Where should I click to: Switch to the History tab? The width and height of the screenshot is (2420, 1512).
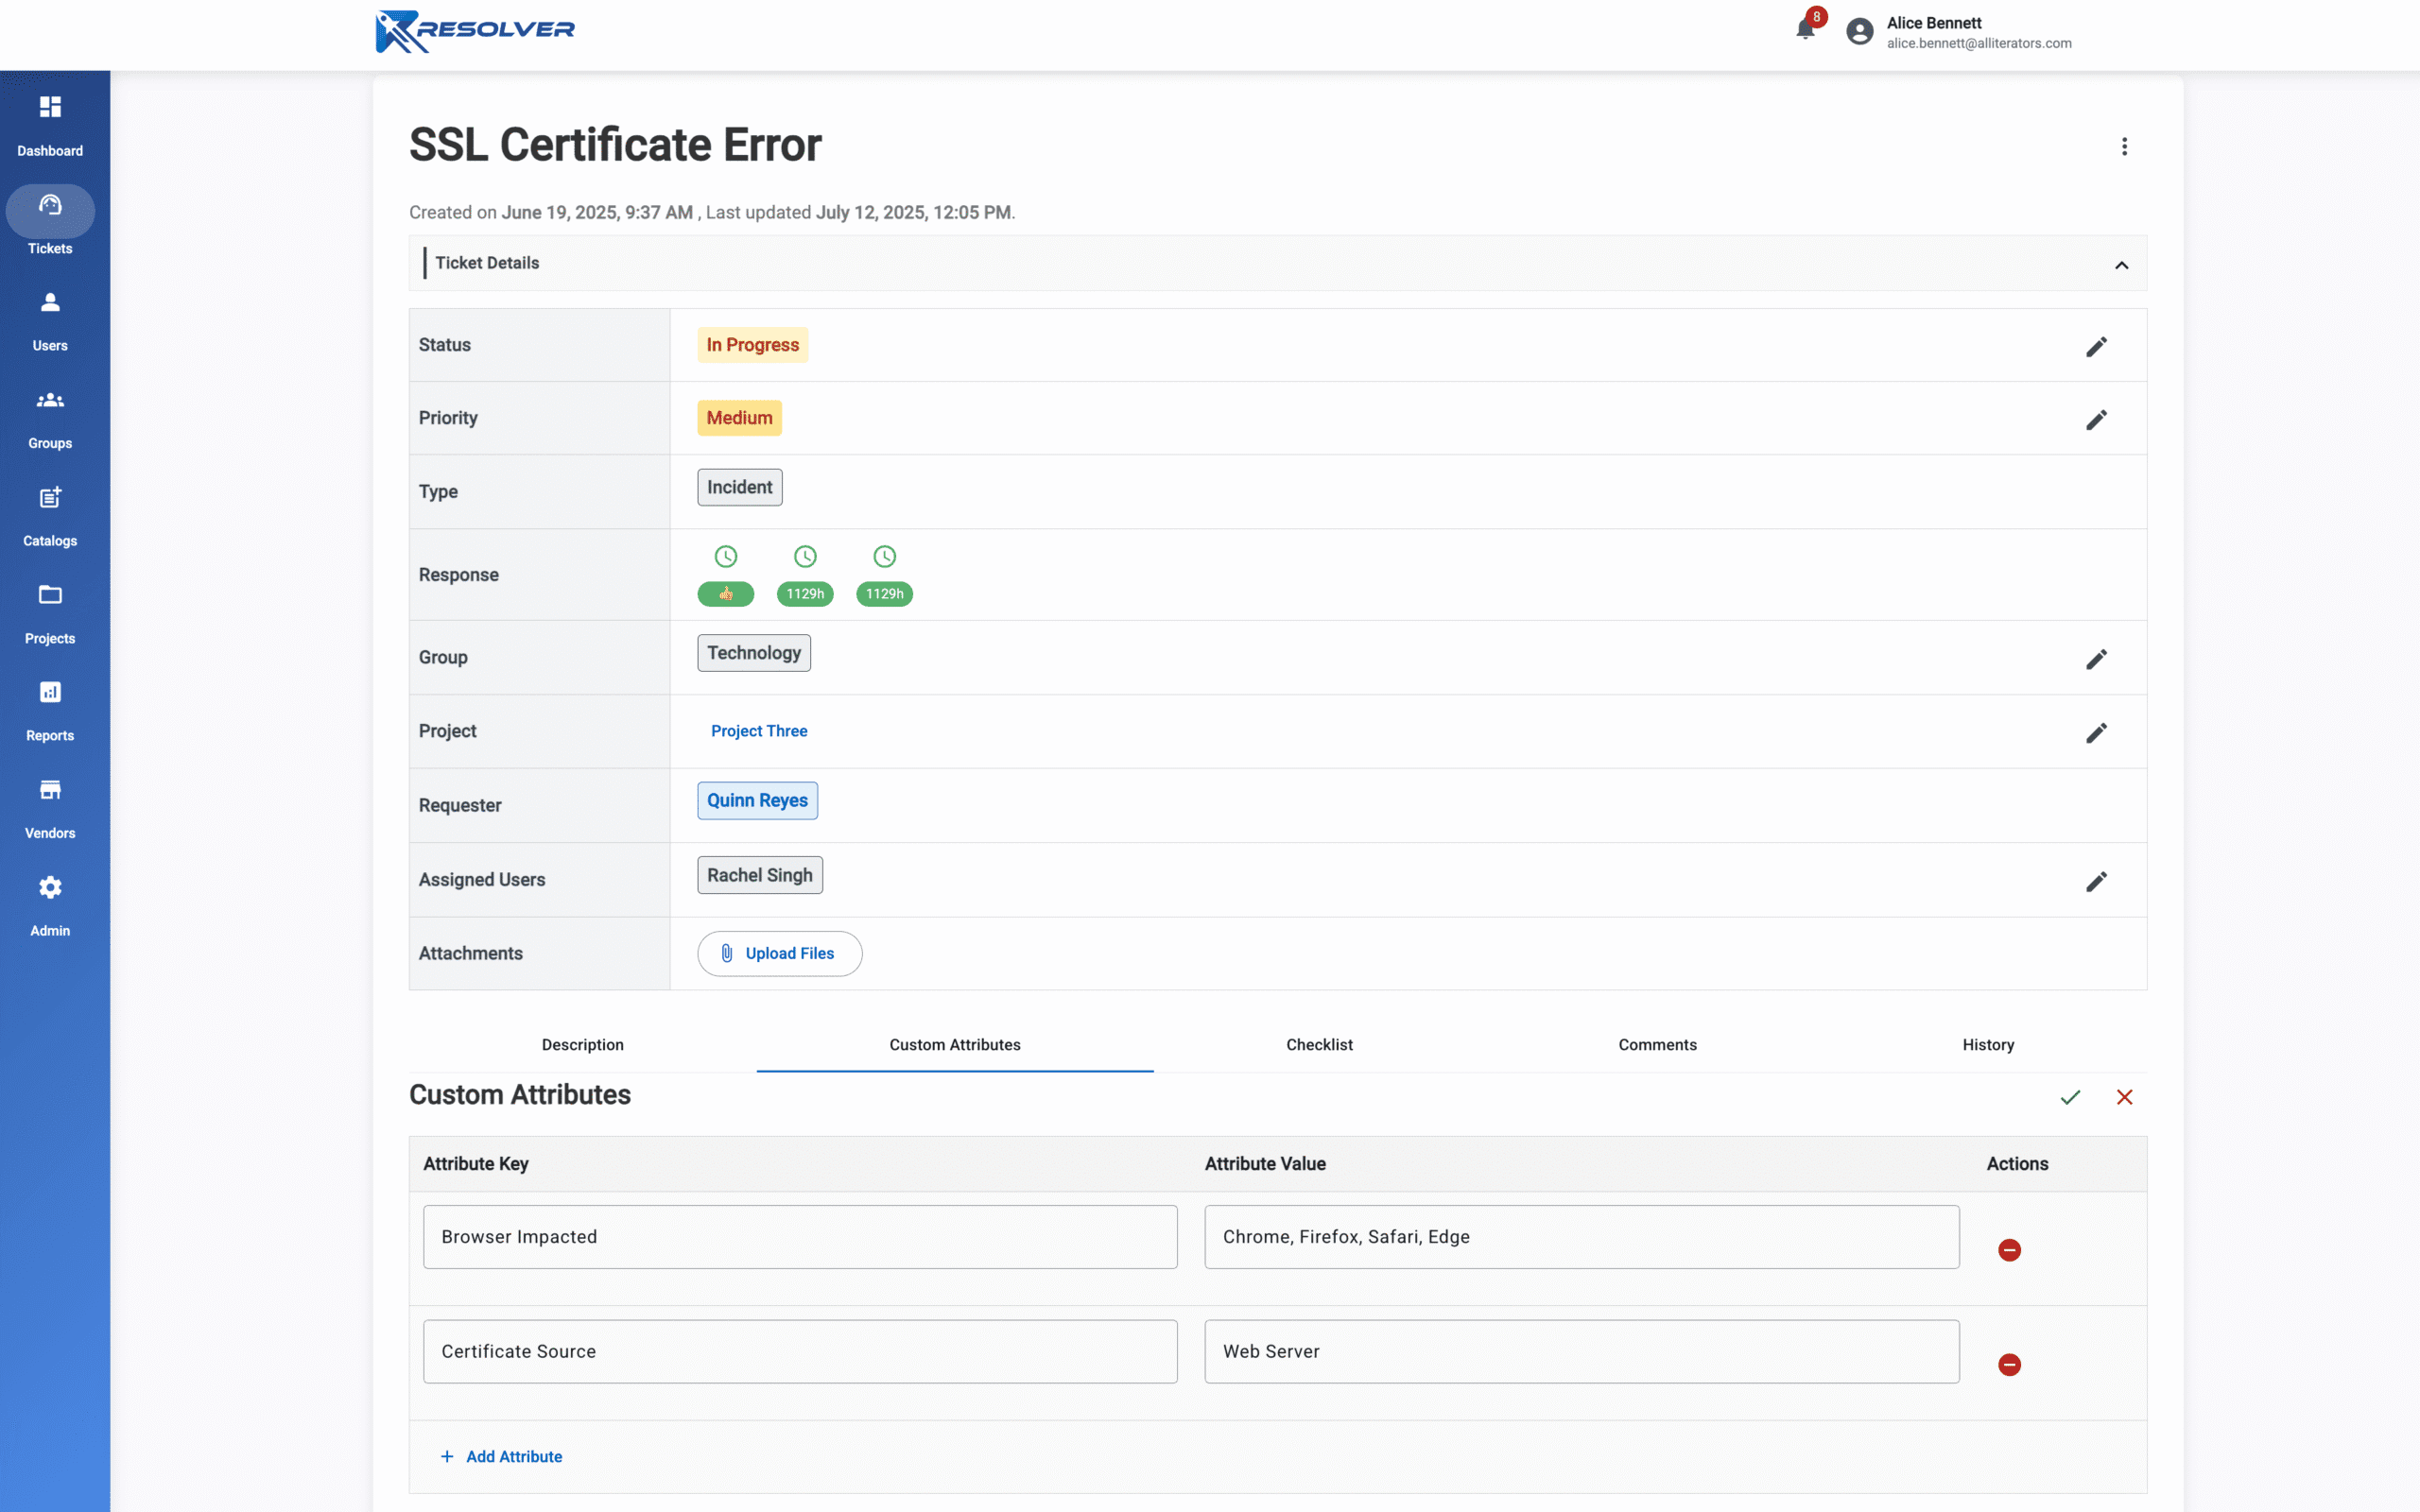point(1987,1044)
